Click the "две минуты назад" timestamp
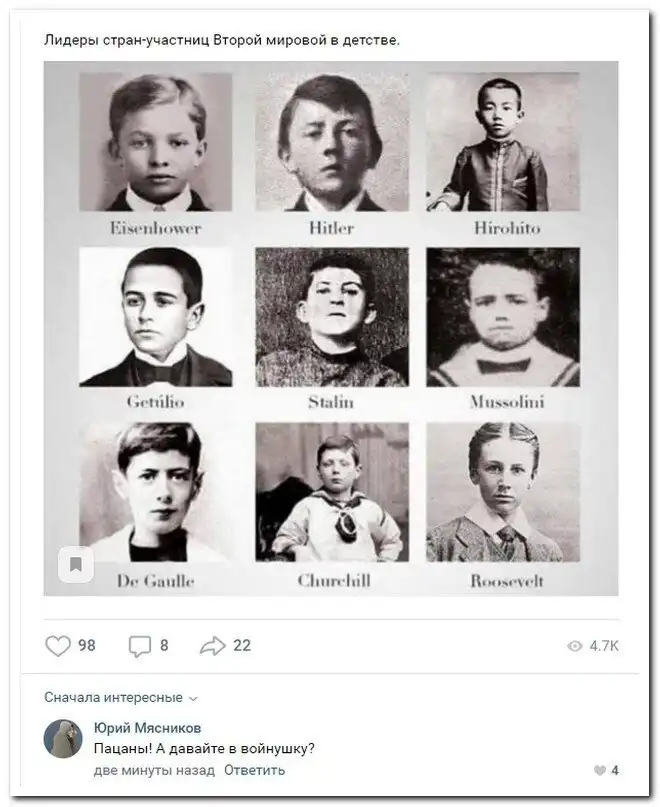 tap(153, 770)
